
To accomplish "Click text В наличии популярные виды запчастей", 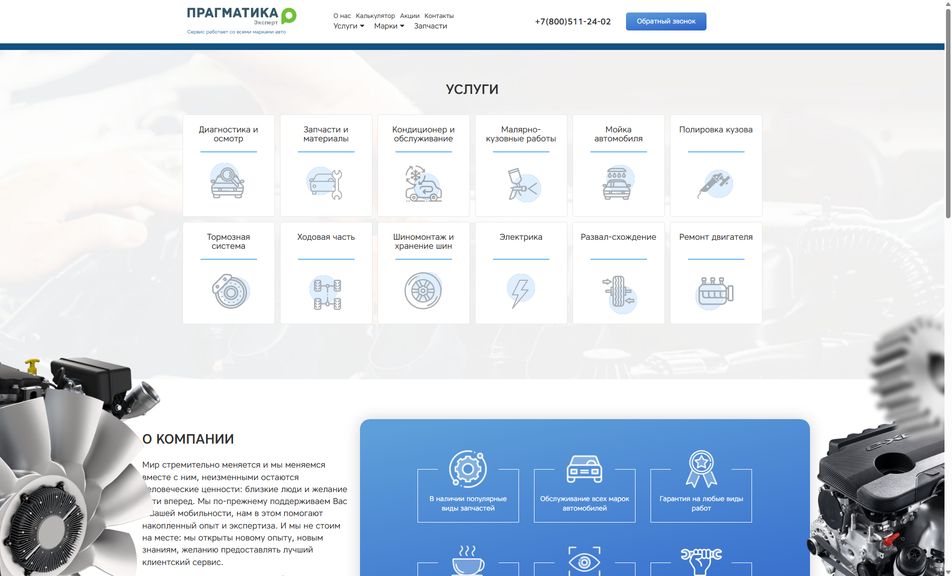I will [x=468, y=503].
